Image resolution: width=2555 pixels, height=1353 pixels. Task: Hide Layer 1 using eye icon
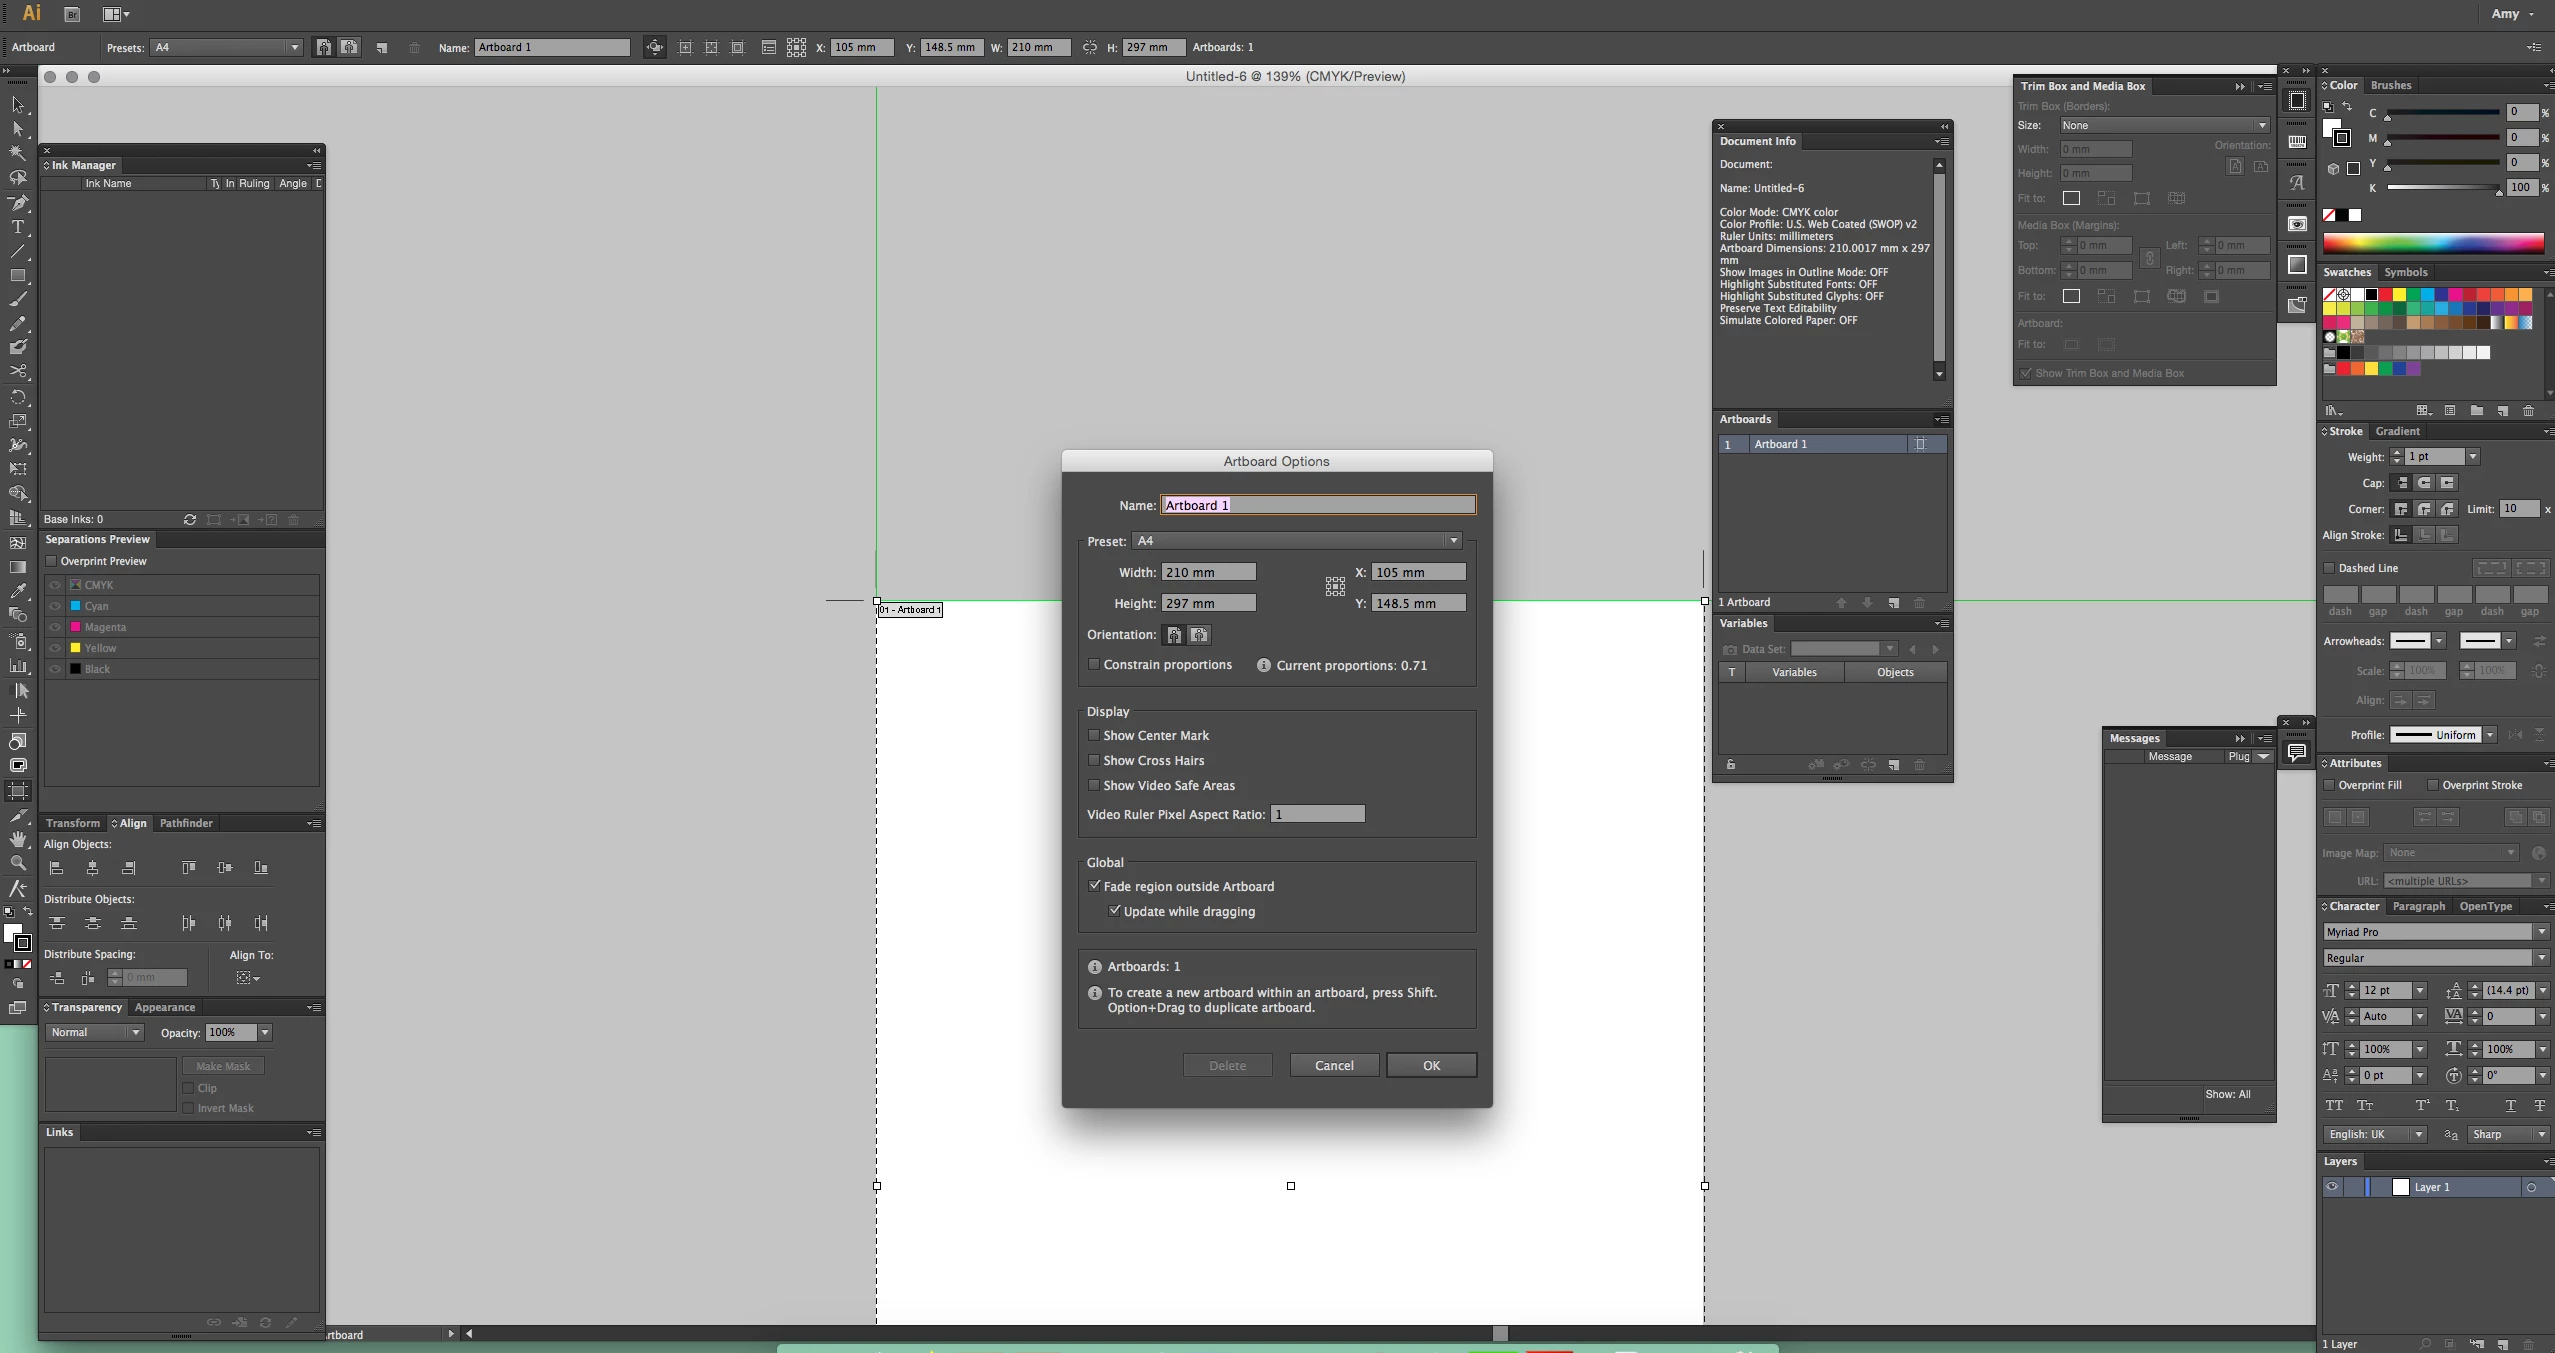coord(2332,1187)
